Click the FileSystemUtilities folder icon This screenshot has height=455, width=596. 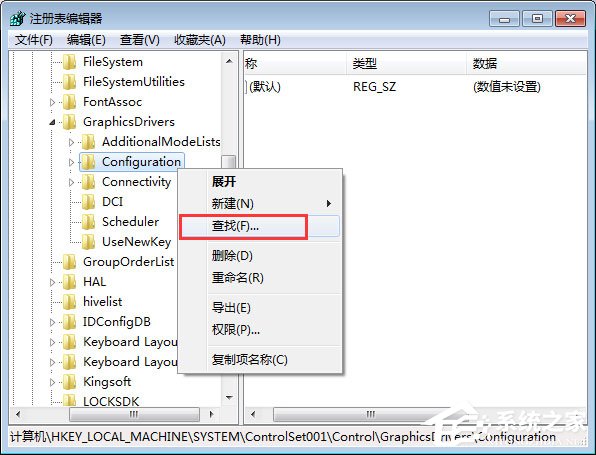click(70, 82)
